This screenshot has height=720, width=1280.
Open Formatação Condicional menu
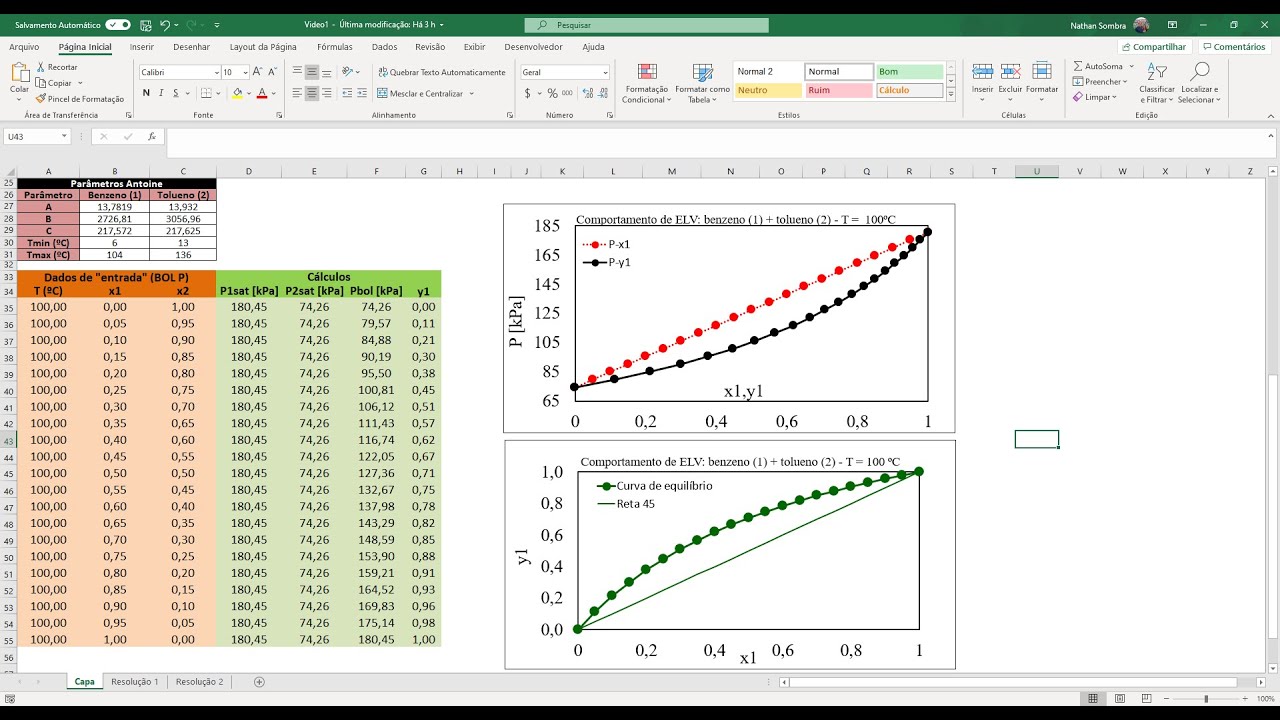[x=647, y=83]
